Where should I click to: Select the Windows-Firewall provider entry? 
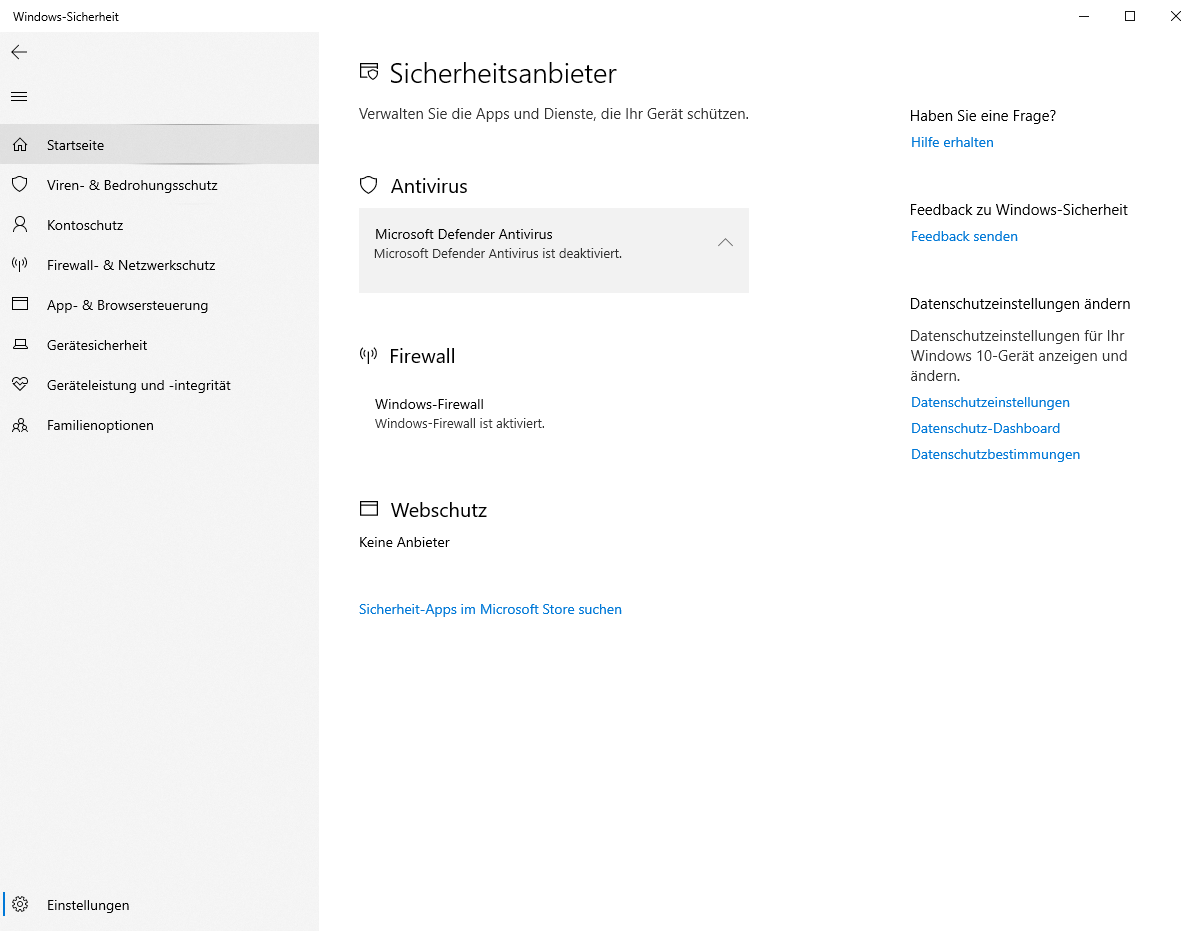coord(554,413)
